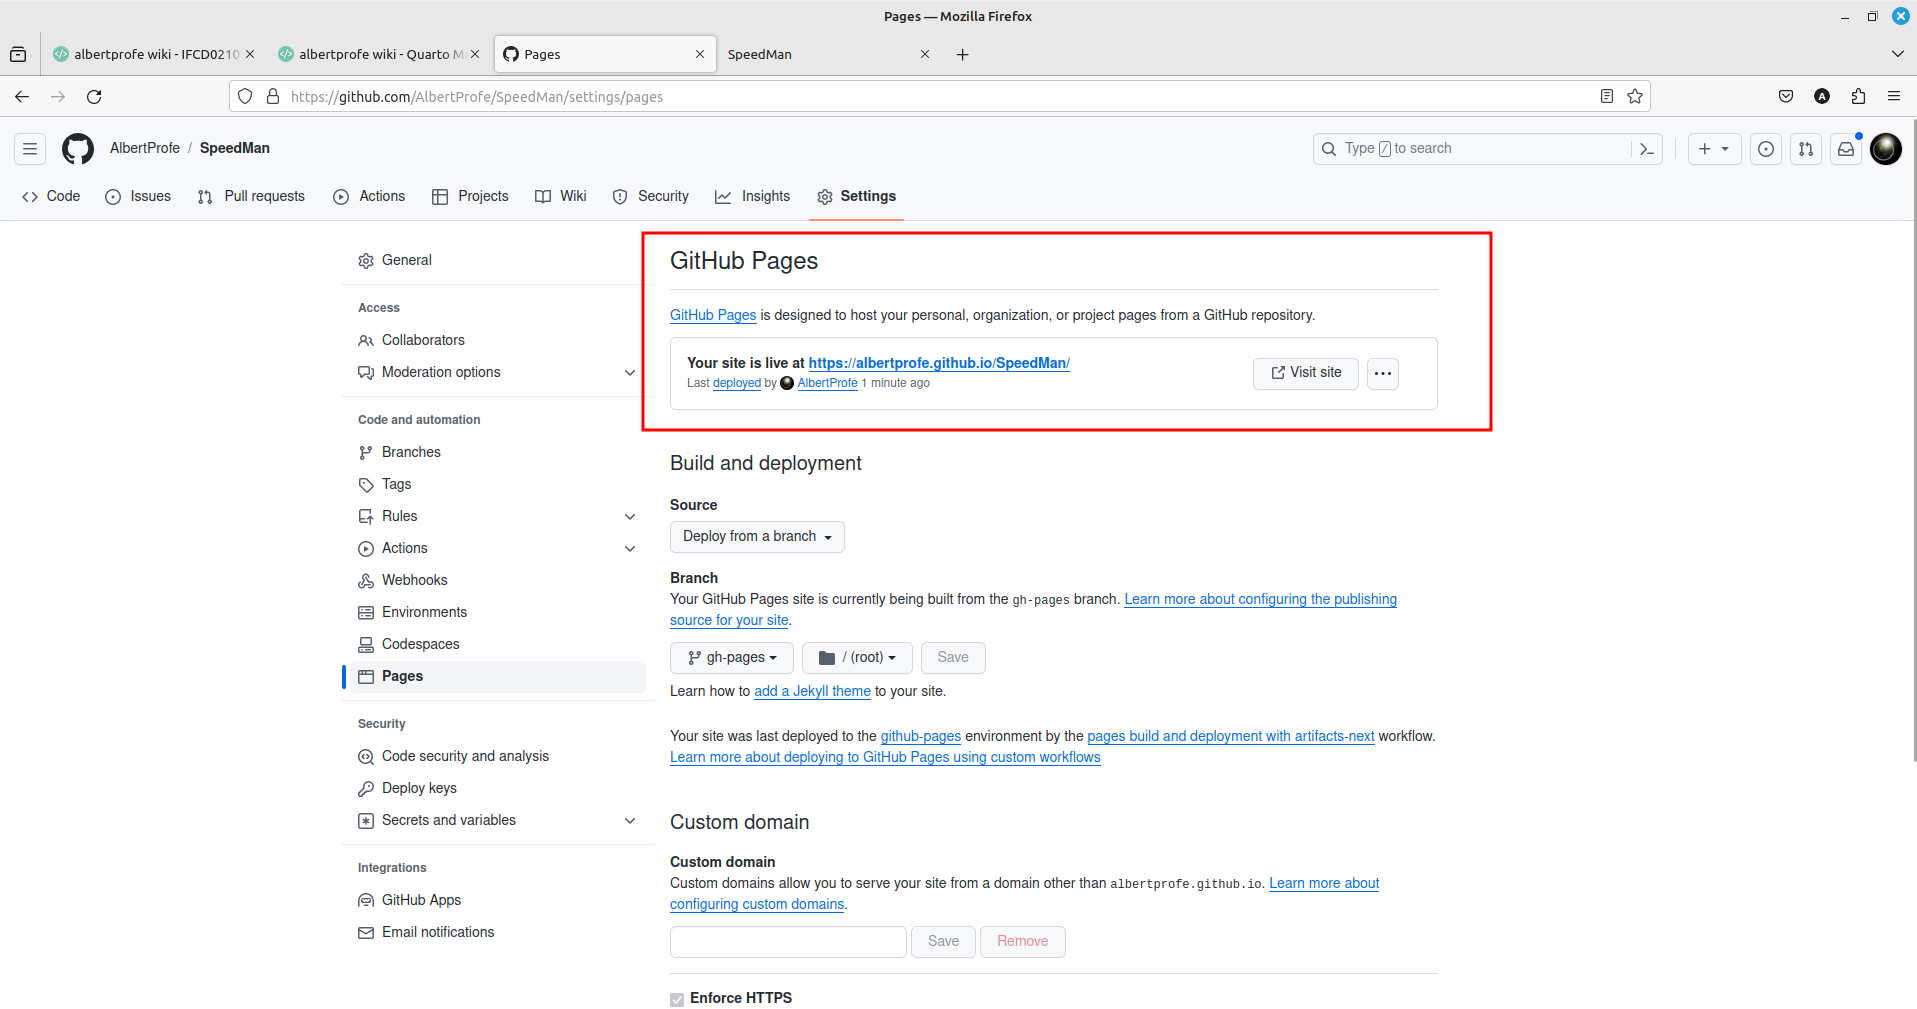The height and width of the screenshot is (1009, 1917).
Task: Open Deploy from a branch dropdown
Action: [757, 537]
